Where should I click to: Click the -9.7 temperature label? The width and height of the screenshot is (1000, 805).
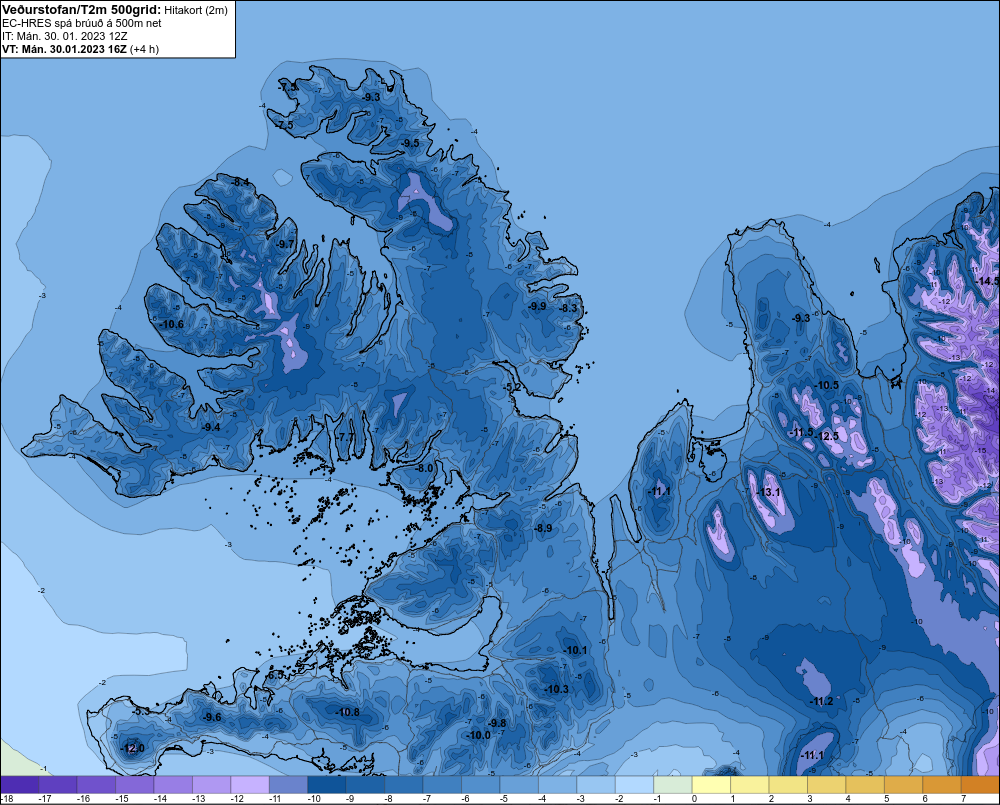[x=285, y=244]
